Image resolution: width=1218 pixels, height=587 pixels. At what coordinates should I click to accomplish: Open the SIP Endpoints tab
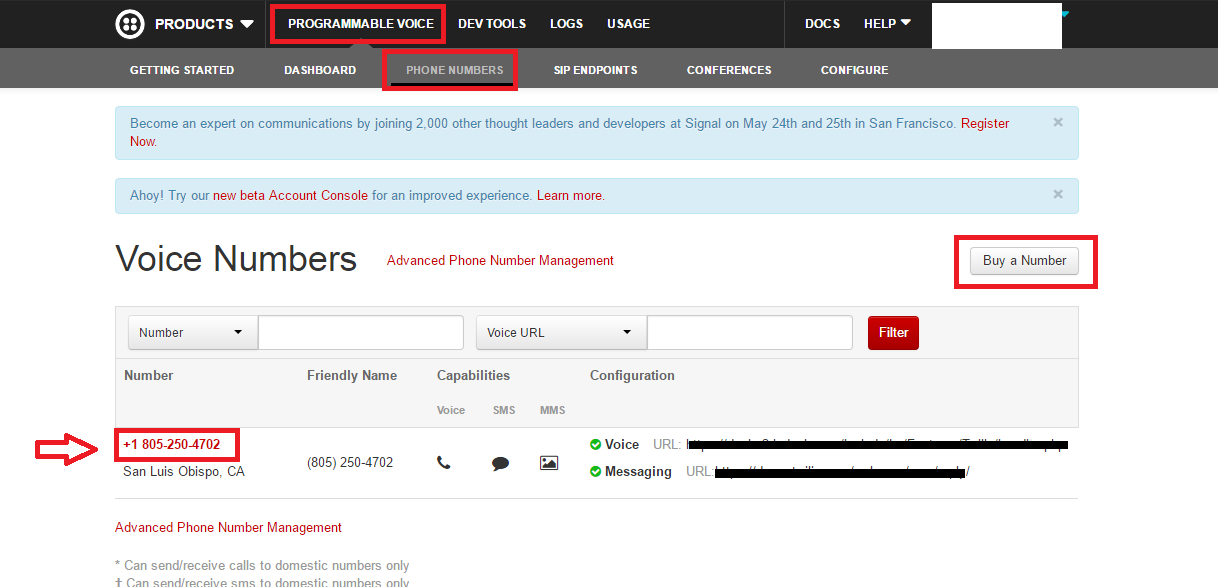[595, 70]
